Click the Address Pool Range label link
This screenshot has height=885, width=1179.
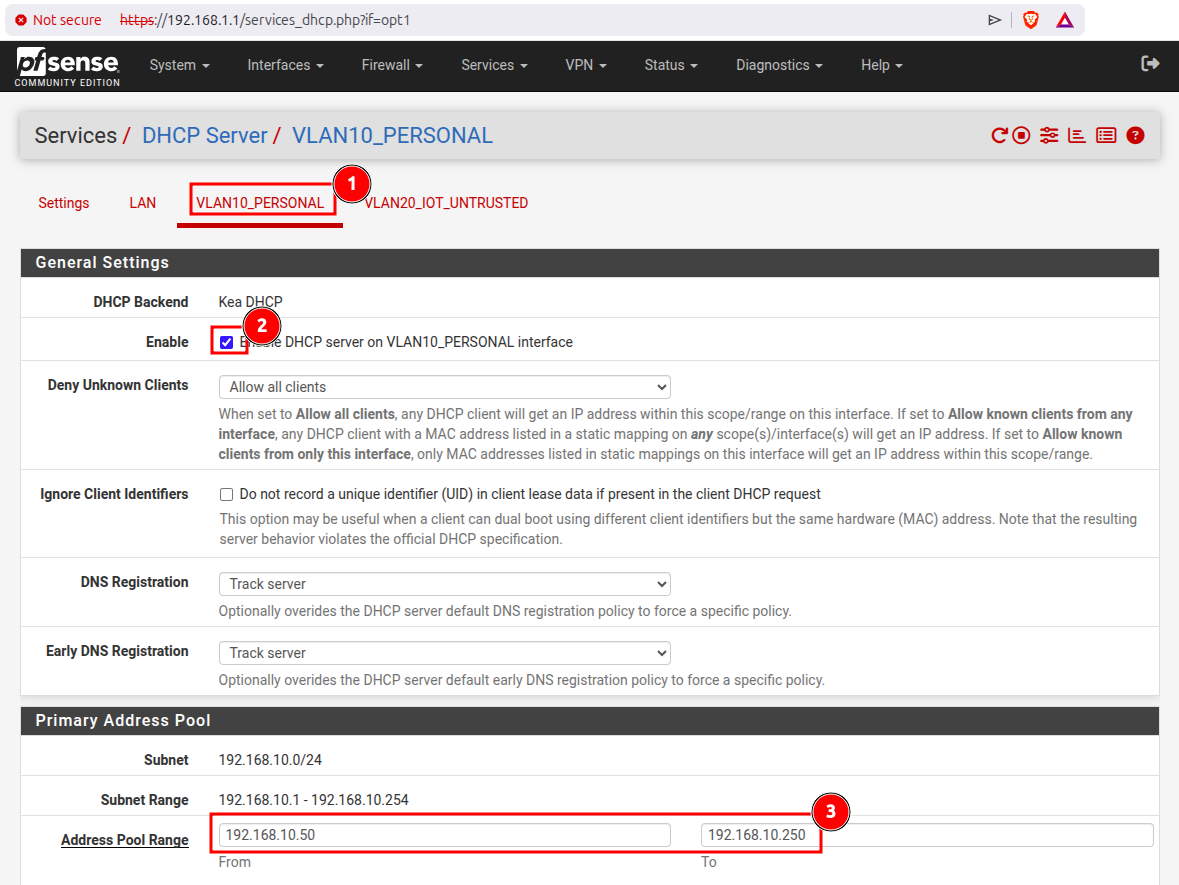pyautogui.click(x=125, y=840)
